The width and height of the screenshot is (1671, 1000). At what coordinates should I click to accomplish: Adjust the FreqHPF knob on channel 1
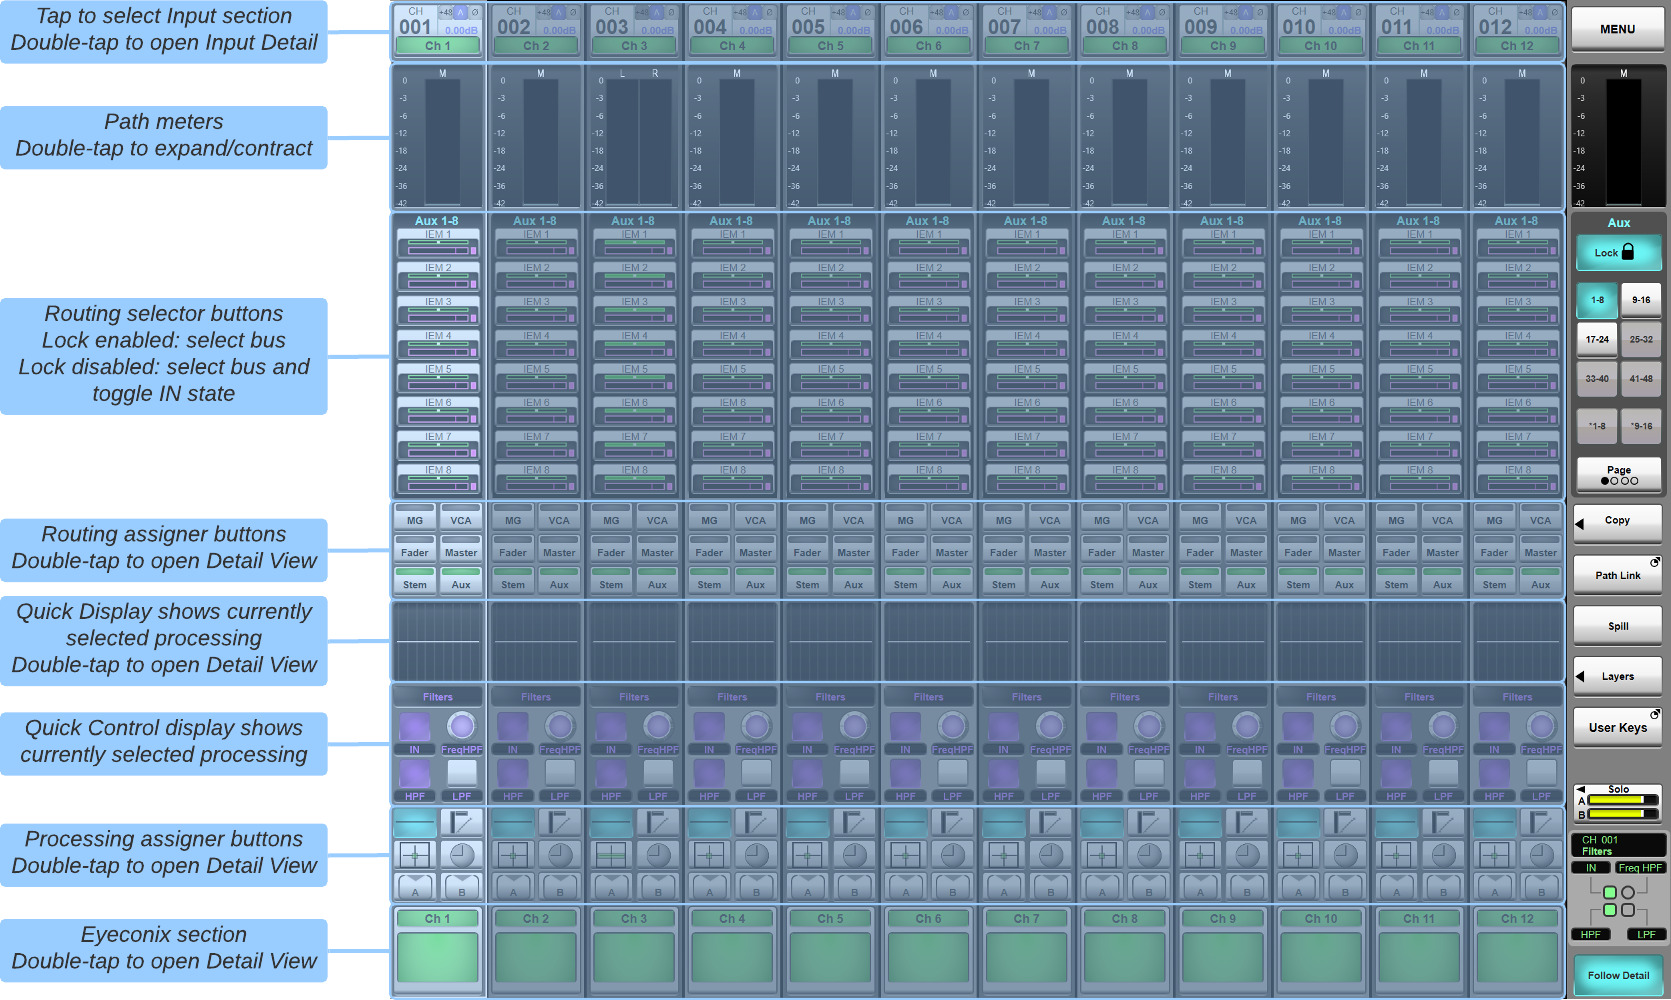[x=461, y=726]
